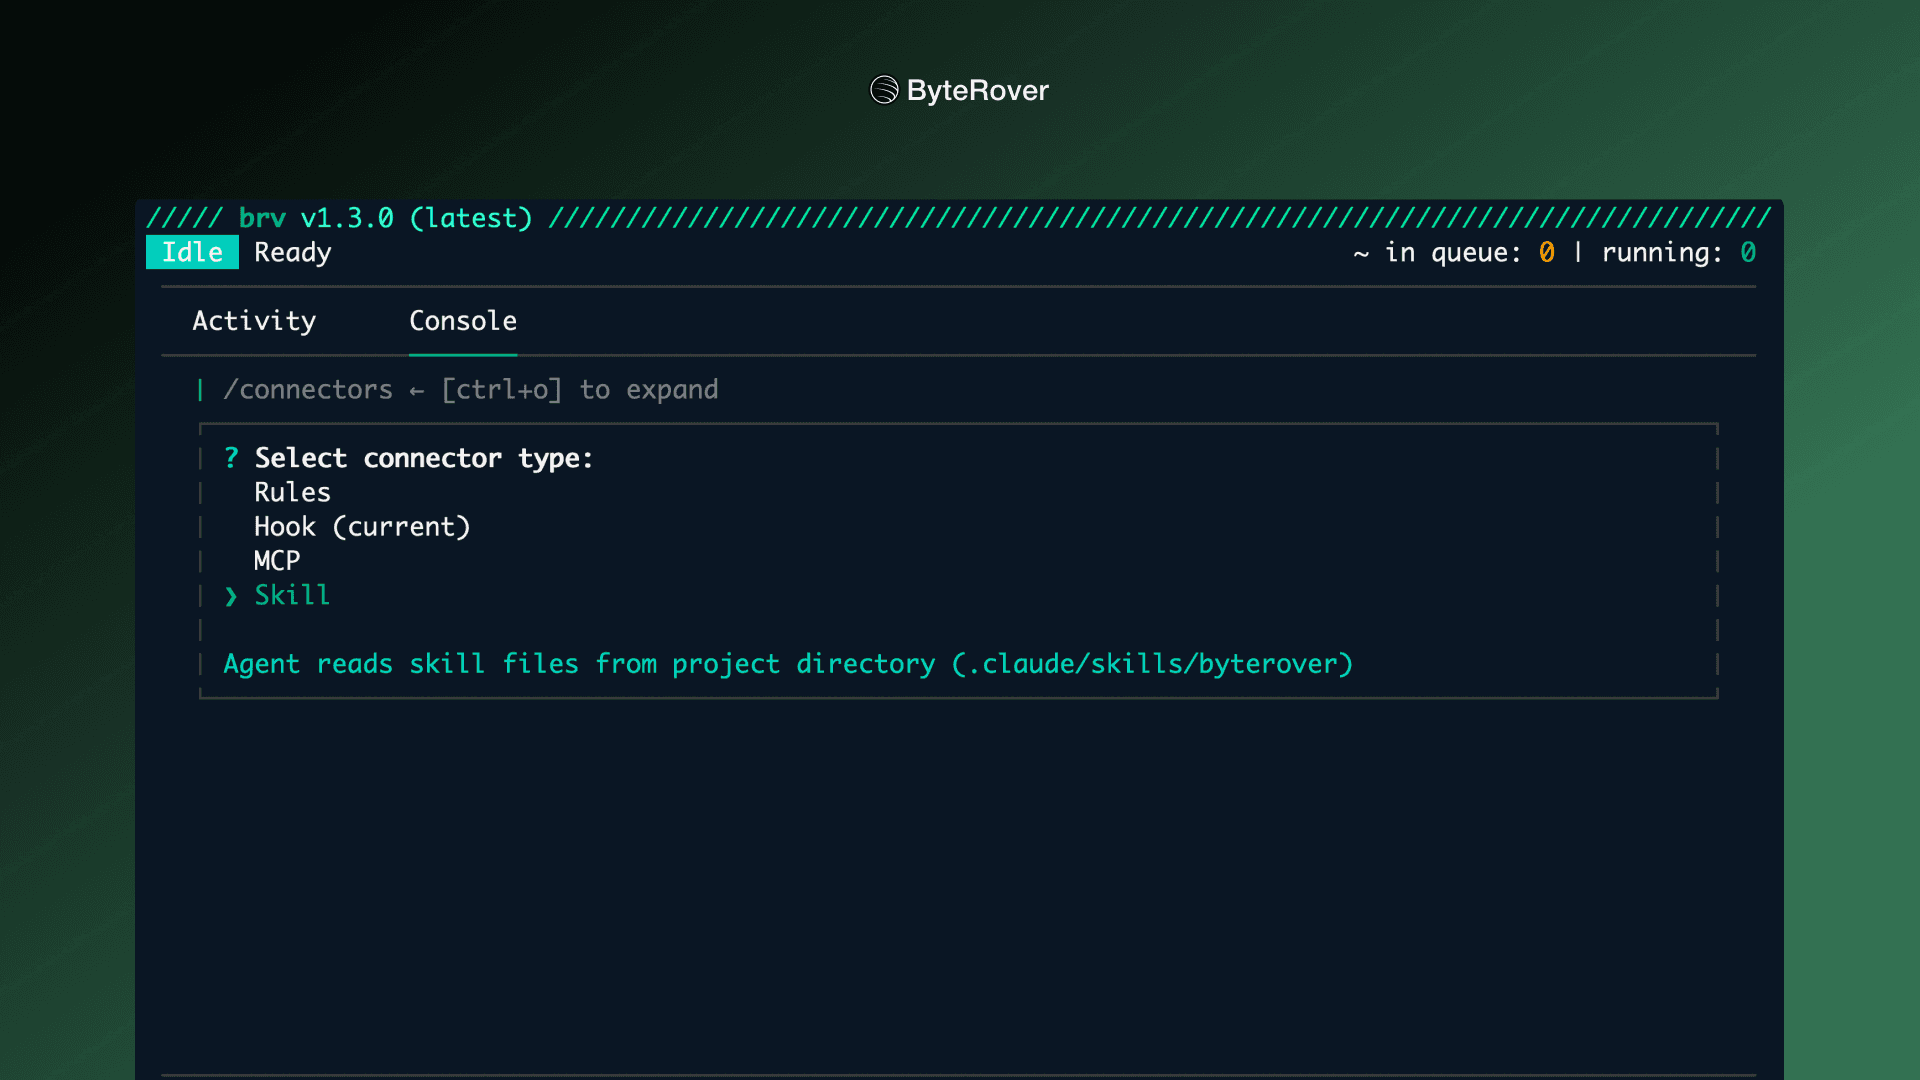Click the ByteRover title text
The width and height of the screenshot is (1920, 1080).
tap(977, 90)
